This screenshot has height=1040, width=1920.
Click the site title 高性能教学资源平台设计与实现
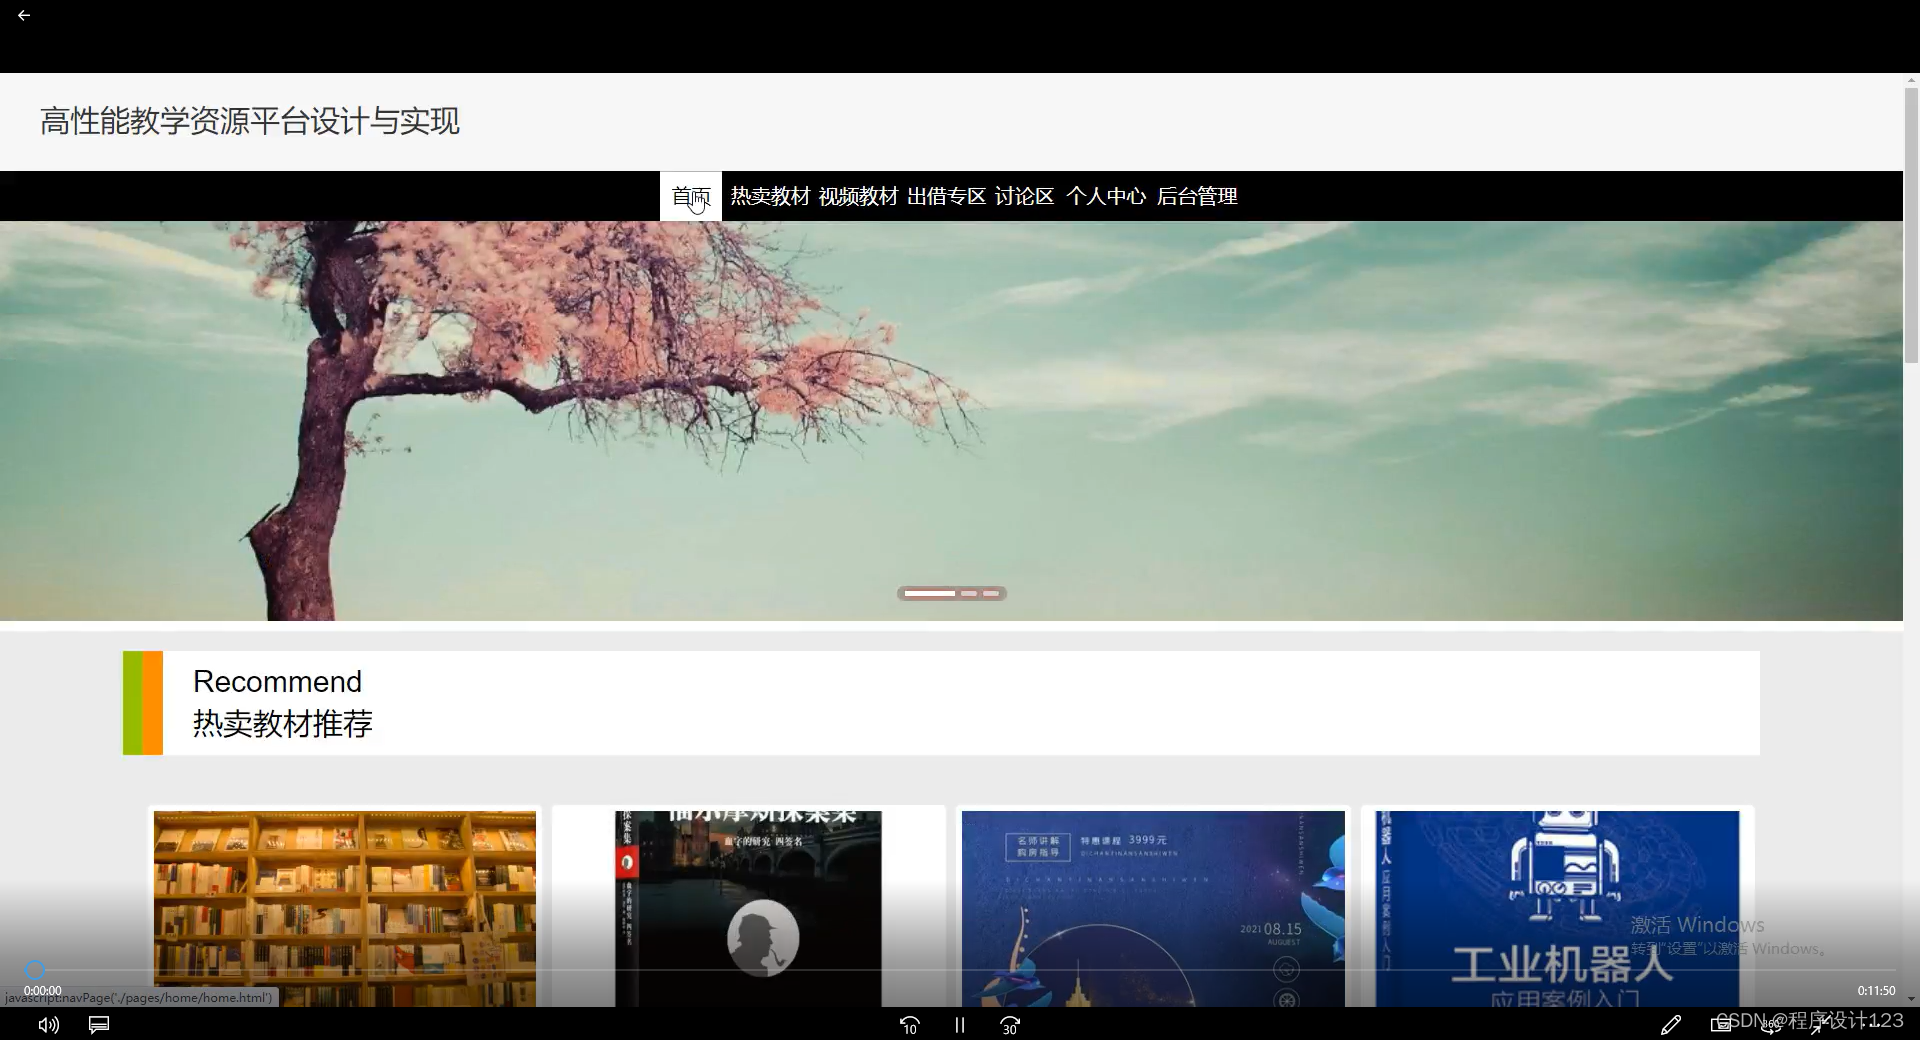pos(250,121)
